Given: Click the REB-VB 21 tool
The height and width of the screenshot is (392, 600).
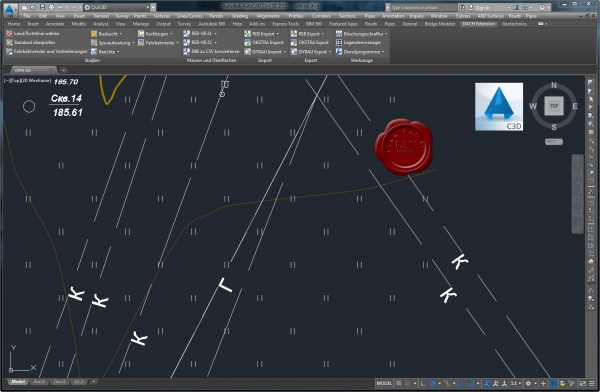Looking at the screenshot, I should click(200, 34).
